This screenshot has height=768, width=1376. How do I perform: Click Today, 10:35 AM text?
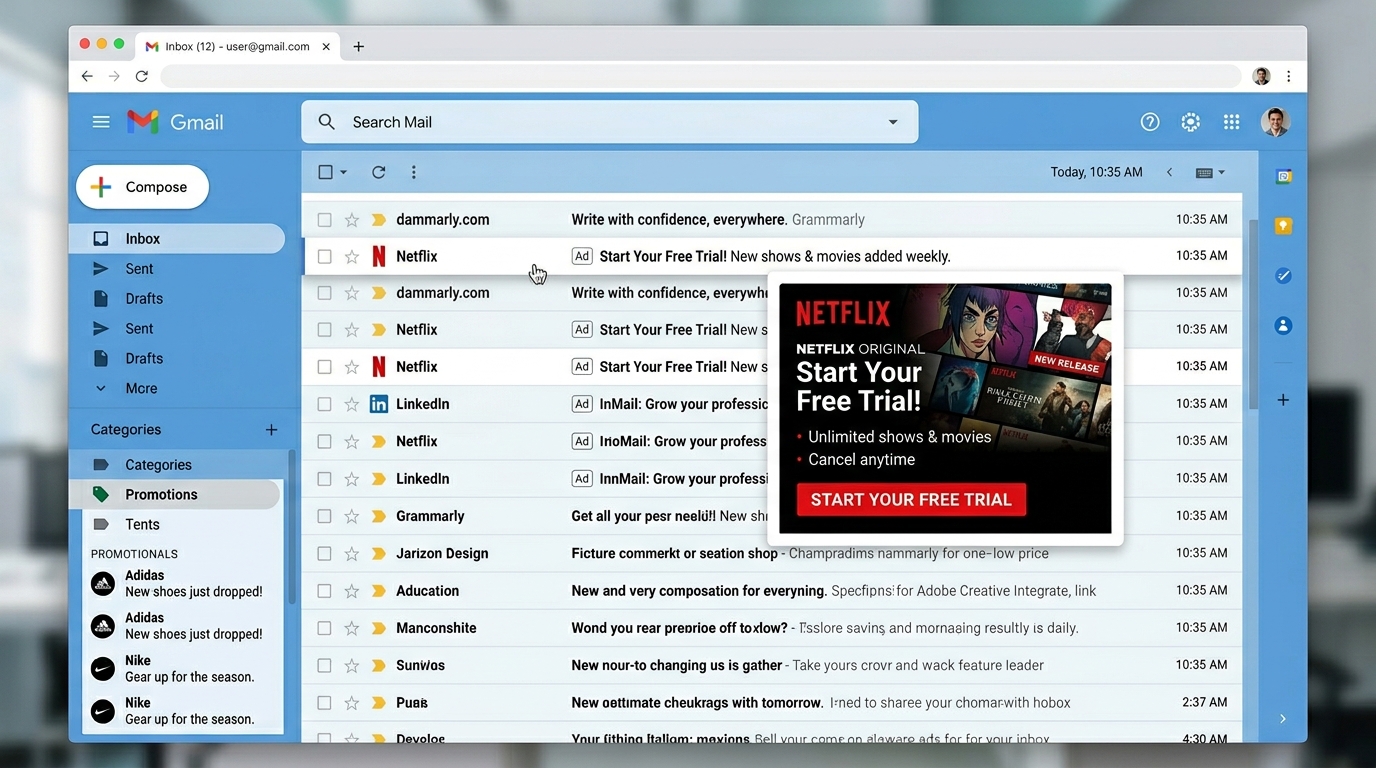[1096, 172]
